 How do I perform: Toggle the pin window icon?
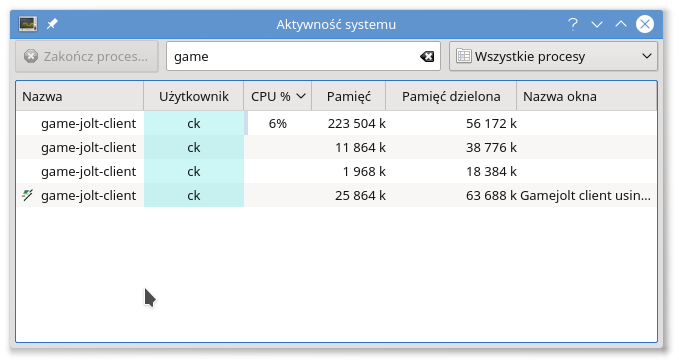coord(52,24)
